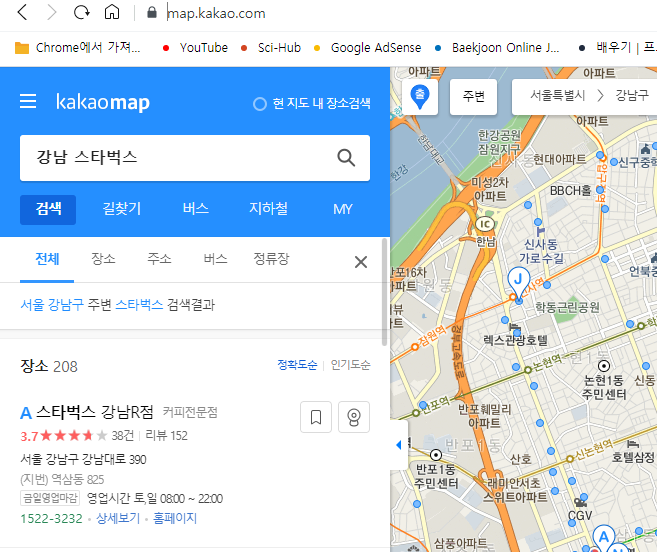Screen dimensions: 657x552
Task: Click the 호텔삼정 hotel icon
Action: point(633,444)
